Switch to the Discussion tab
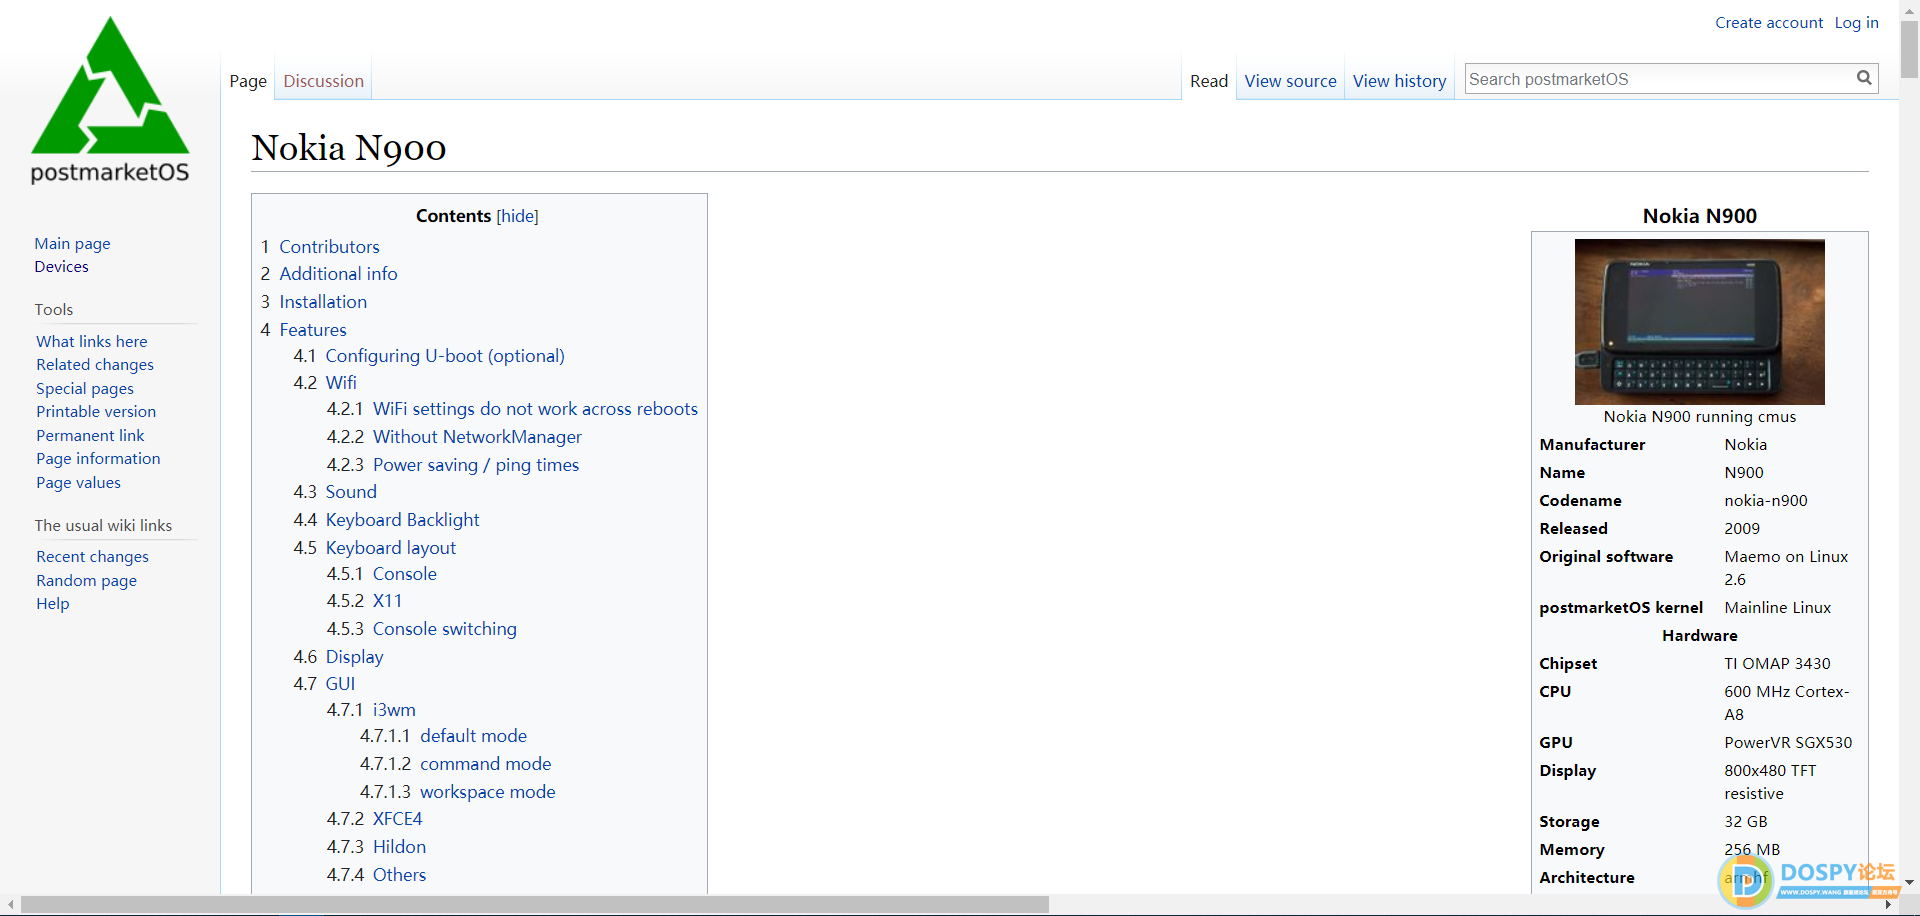Image resolution: width=1920 pixels, height=916 pixels. click(x=323, y=81)
